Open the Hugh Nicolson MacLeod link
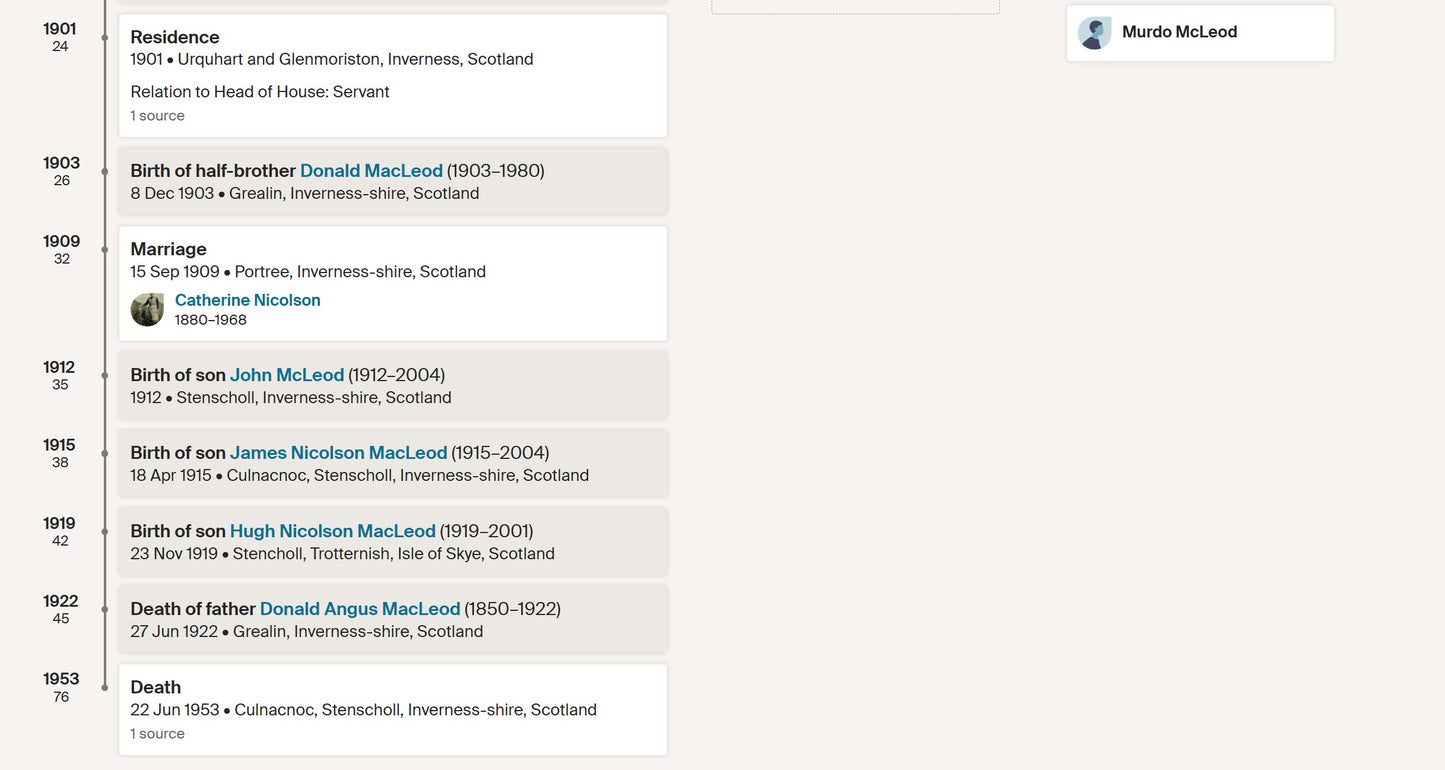Image resolution: width=1445 pixels, height=770 pixels. pyautogui.click(x=333, y=531)
